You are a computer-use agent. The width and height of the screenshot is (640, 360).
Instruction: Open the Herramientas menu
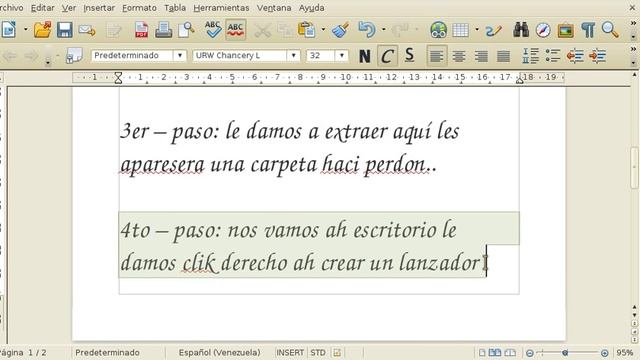tap(221, 8)
